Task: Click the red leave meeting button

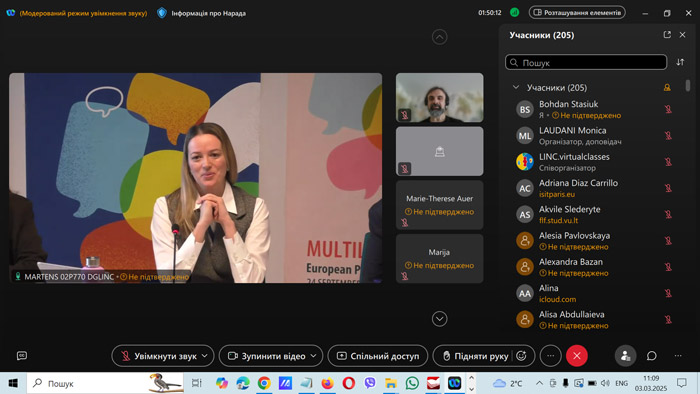Action: pyautogui.click(x=577, y=356)
